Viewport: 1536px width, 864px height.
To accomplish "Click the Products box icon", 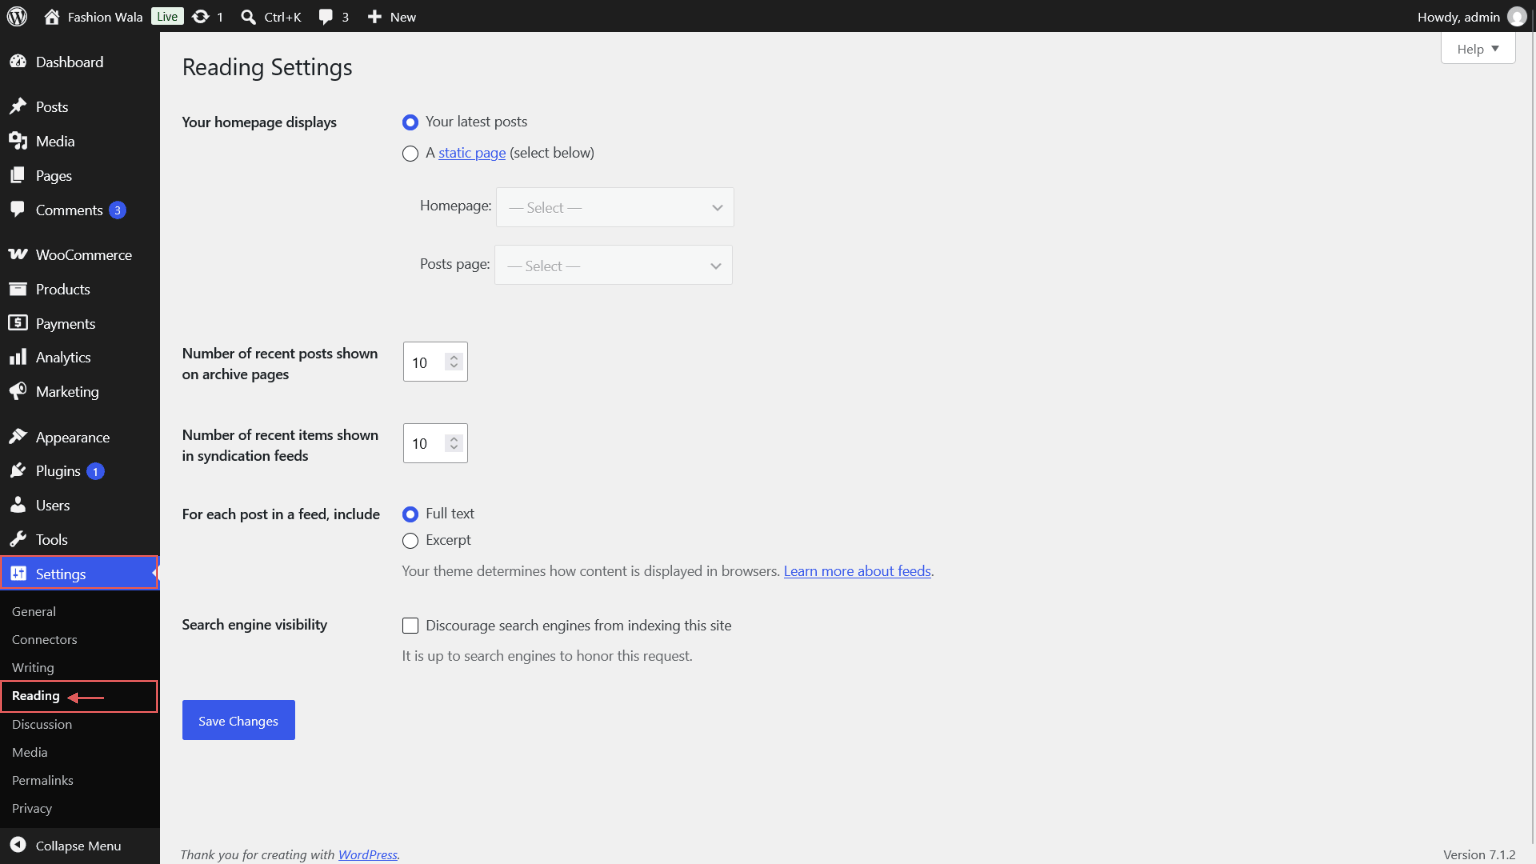I will coord(18,289).
